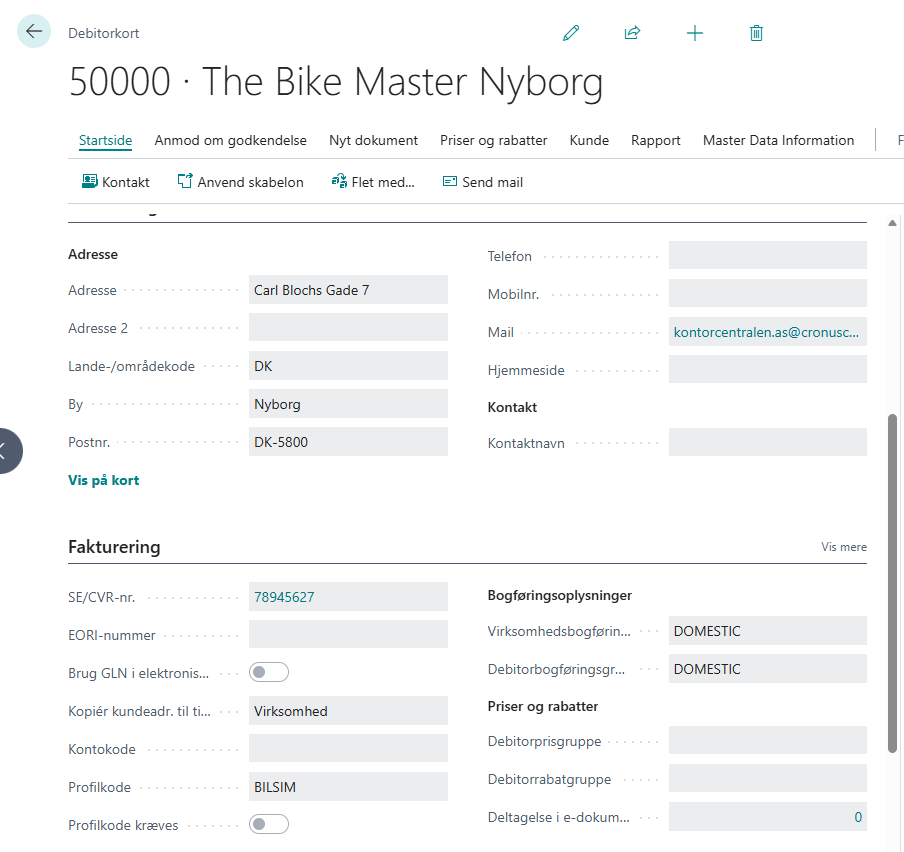Click the Kontakt card icon
Screen dimensions: 904x852
point(89,182)
